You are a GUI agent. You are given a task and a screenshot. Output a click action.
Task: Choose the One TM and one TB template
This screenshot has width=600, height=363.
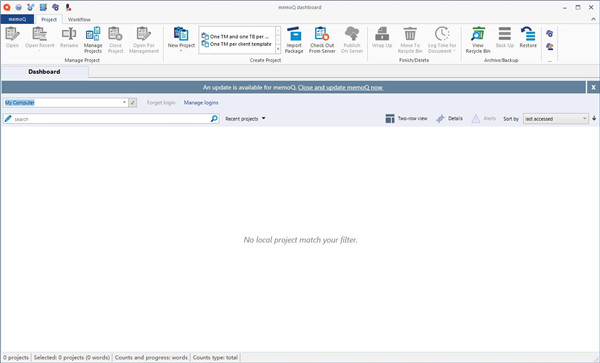[x=236, y=36]
